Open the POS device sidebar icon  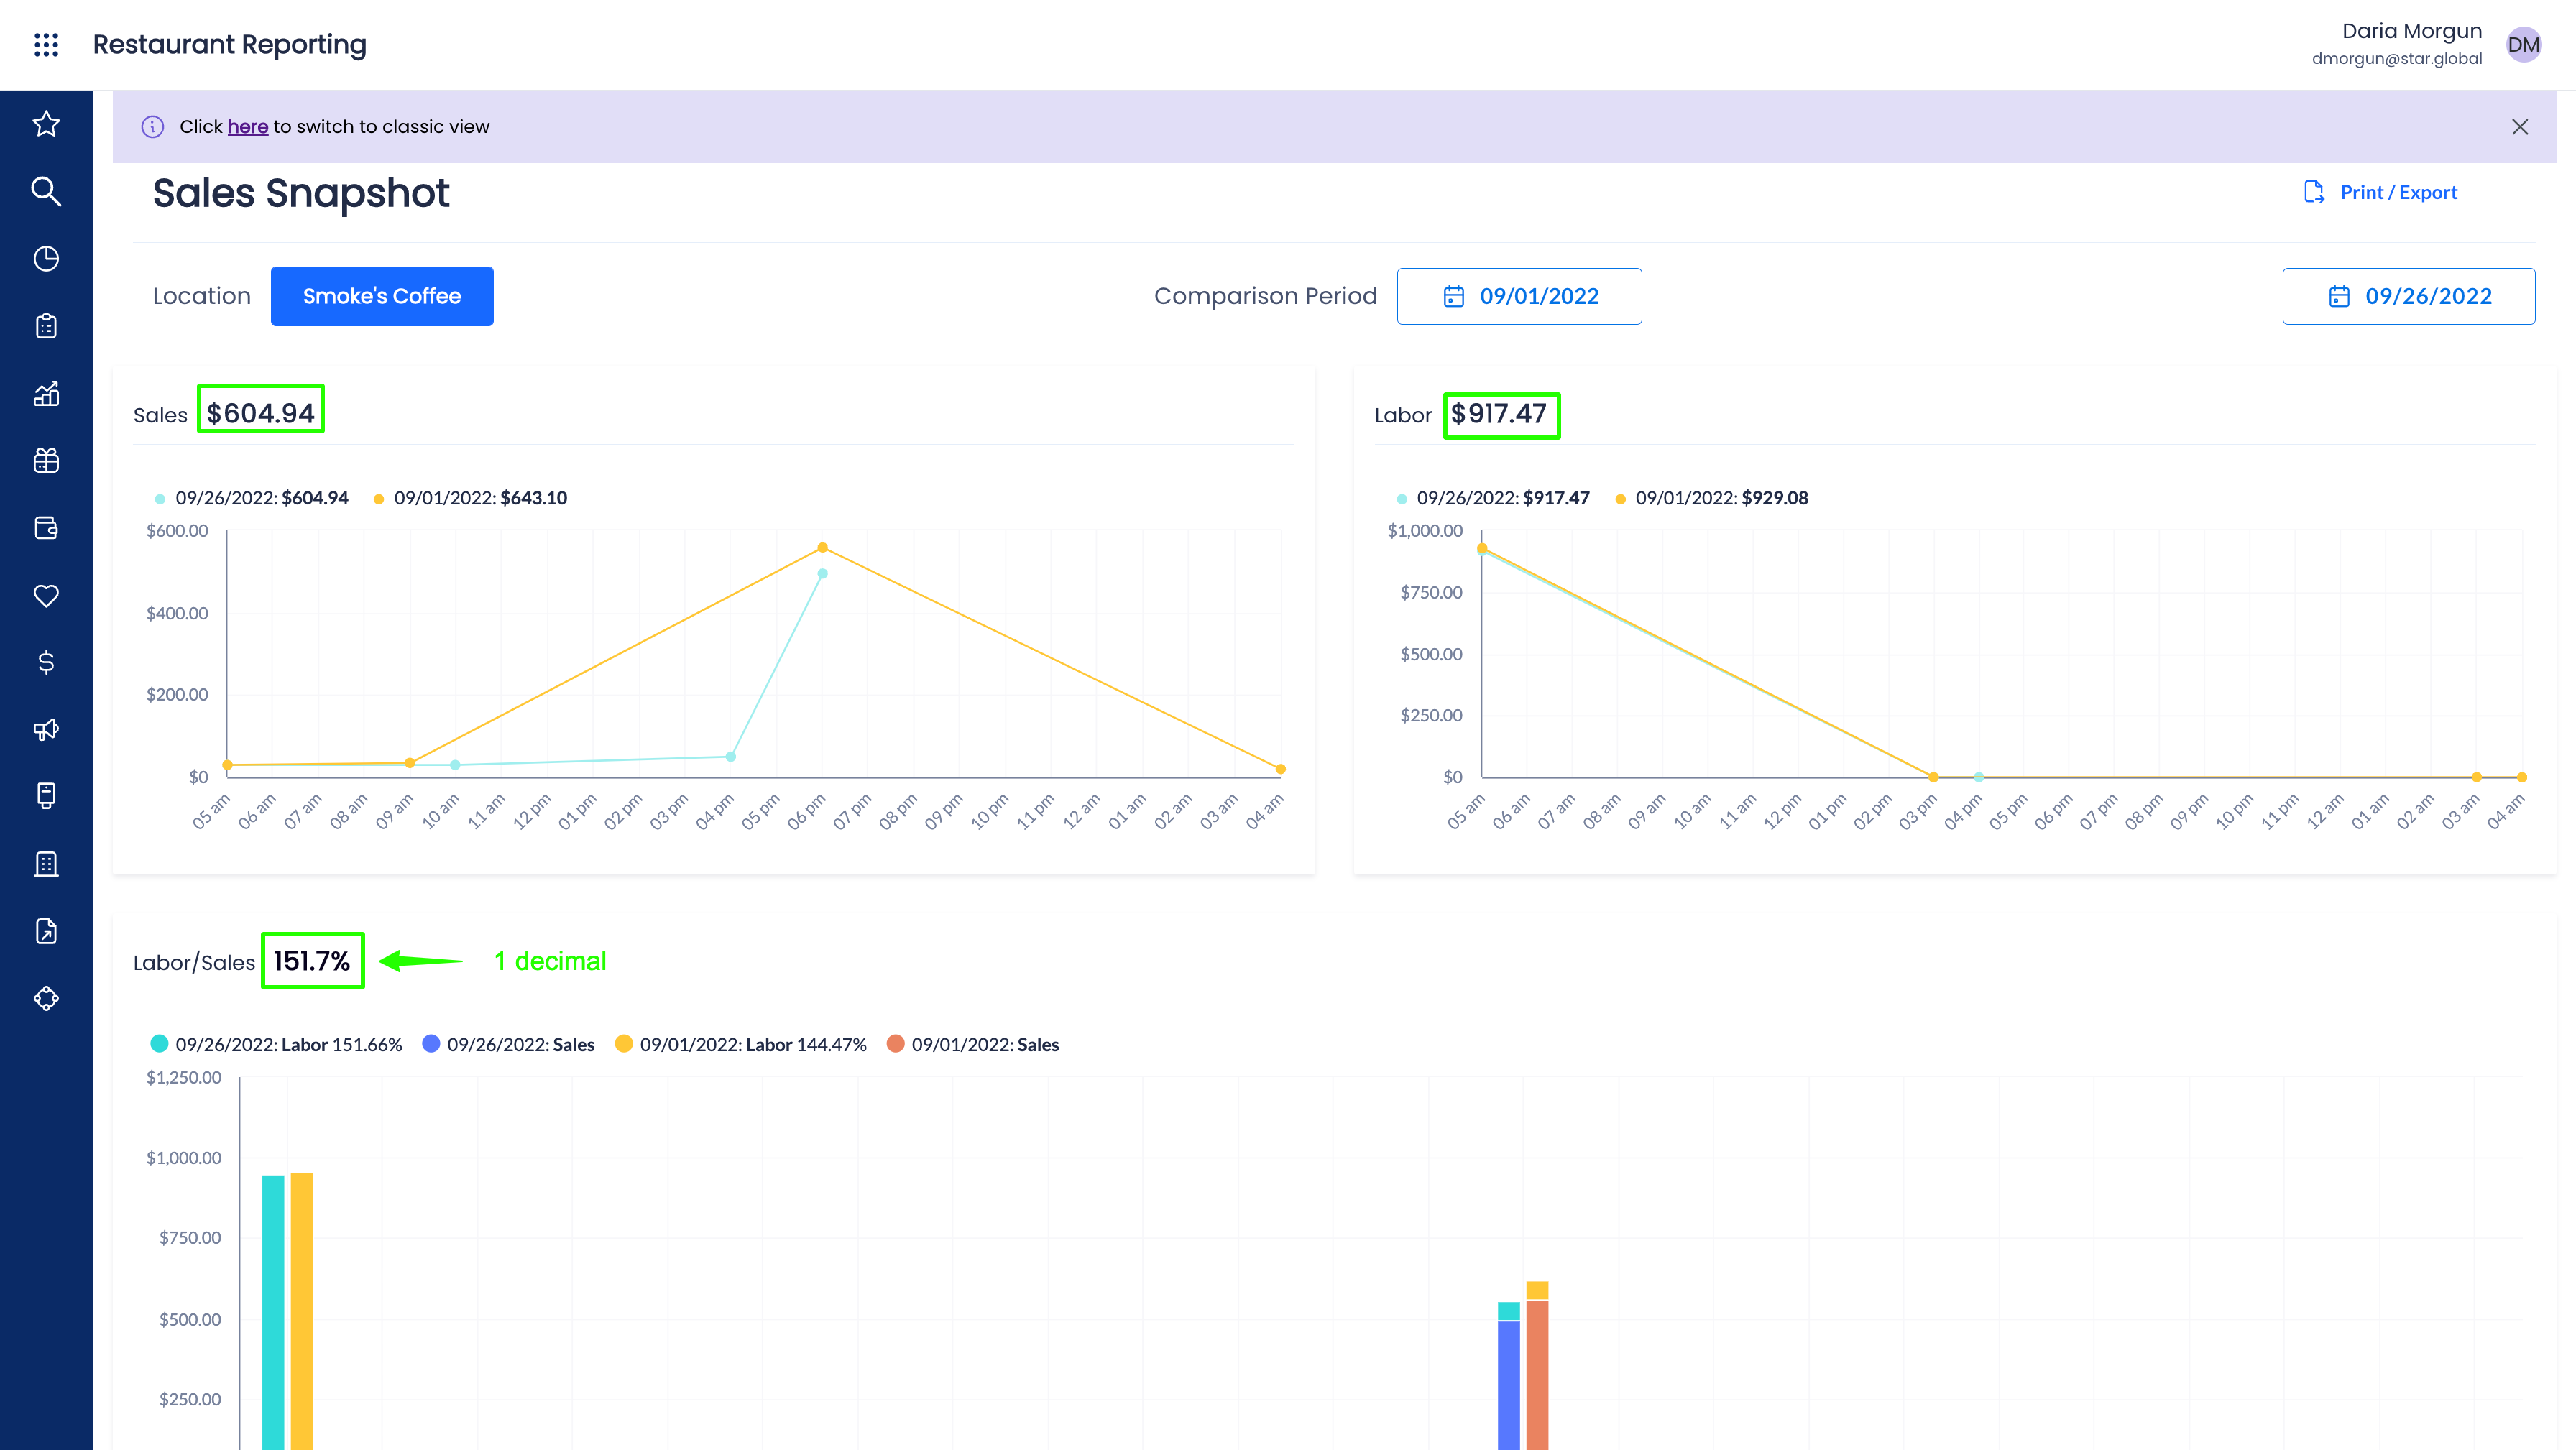pyautogui.click(x=46, y=796)
